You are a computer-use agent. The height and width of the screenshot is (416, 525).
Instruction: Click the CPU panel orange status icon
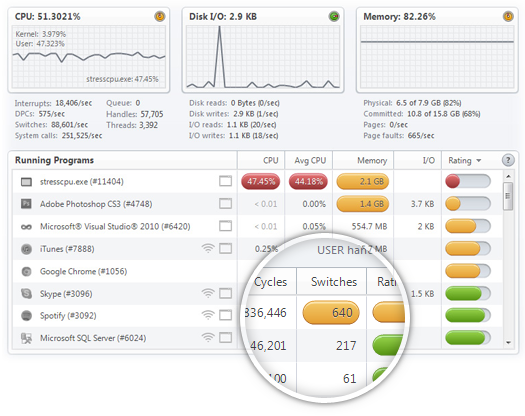point(160,16)
